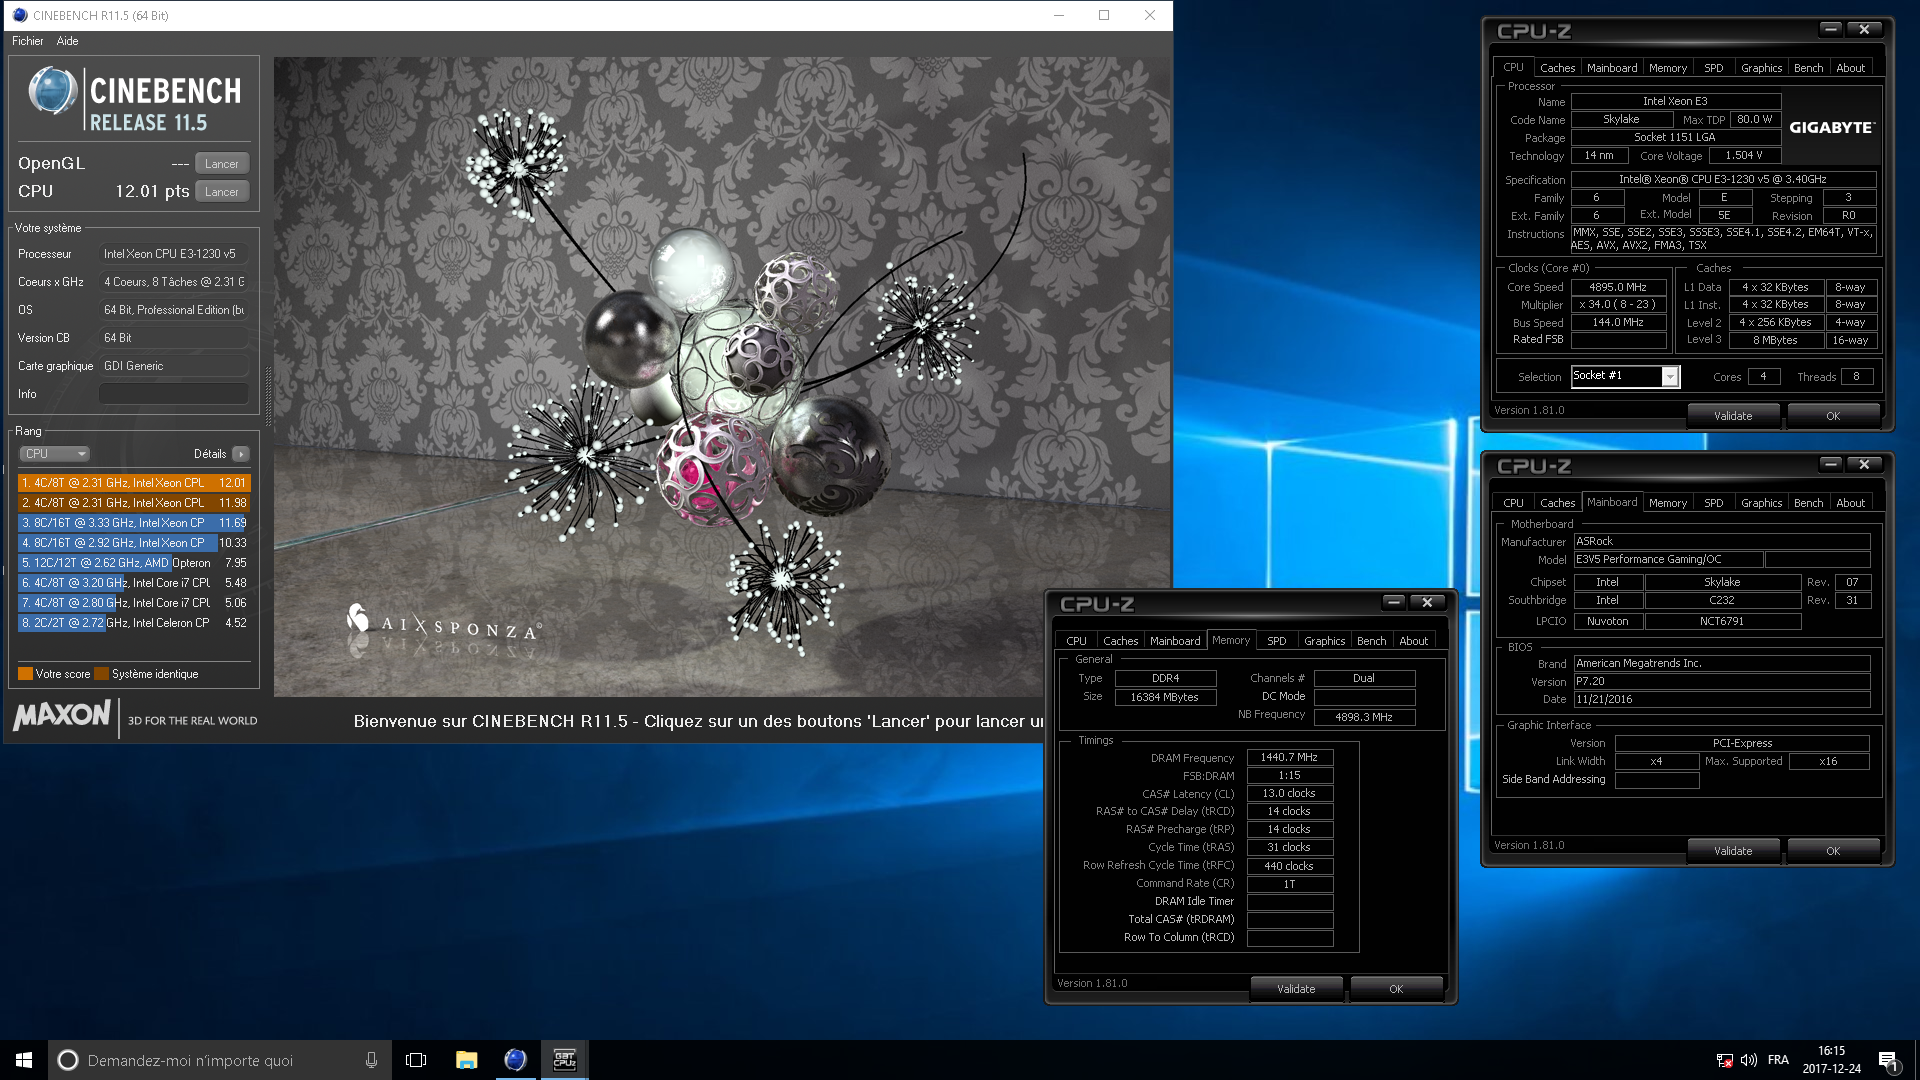Click the Cinebench taskbar icon
Viewport: 1920px width, 1080px height.
click(515, 1060)
